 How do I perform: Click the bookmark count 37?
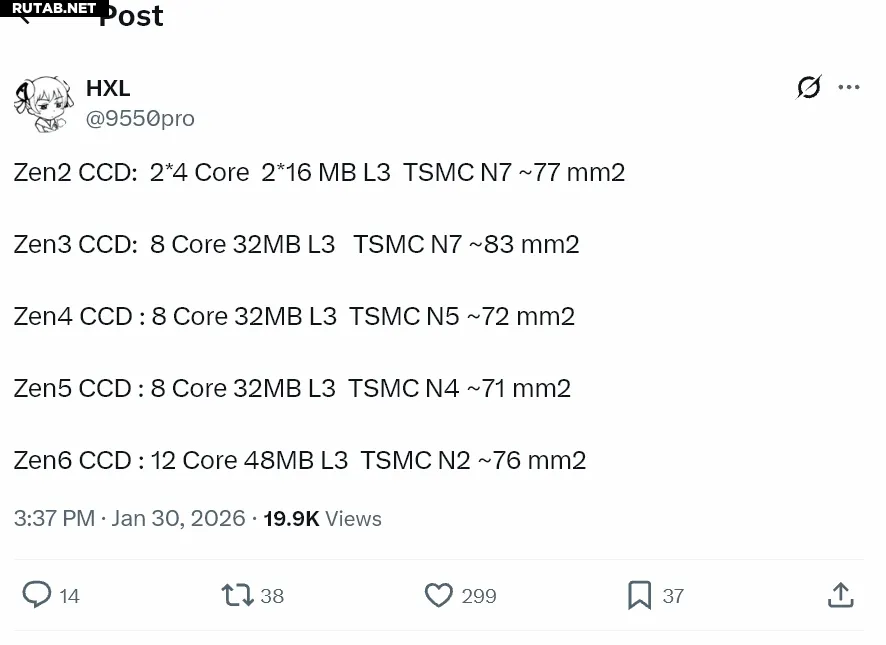(x=673, y=596)
